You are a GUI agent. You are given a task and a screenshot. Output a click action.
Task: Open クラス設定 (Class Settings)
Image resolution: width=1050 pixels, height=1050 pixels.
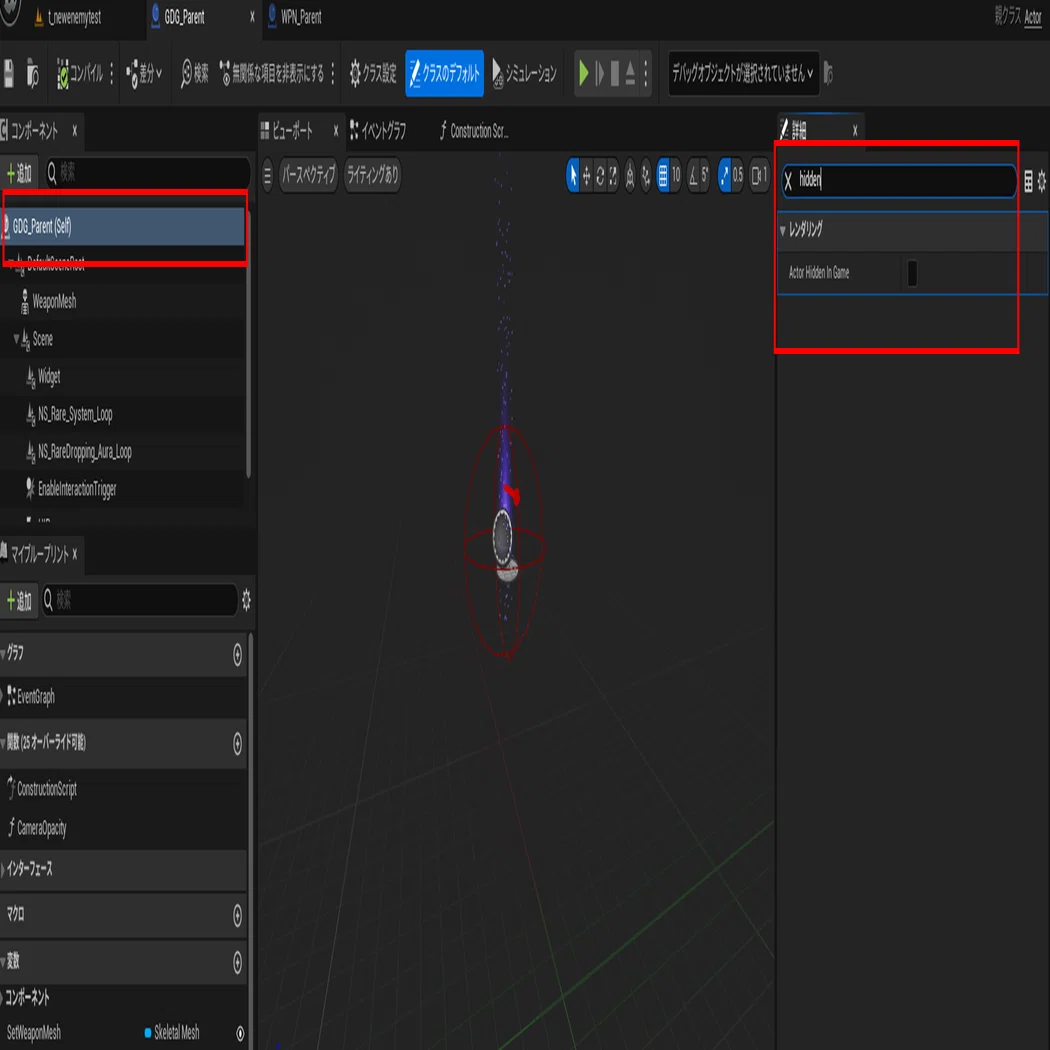pos(373,73)
